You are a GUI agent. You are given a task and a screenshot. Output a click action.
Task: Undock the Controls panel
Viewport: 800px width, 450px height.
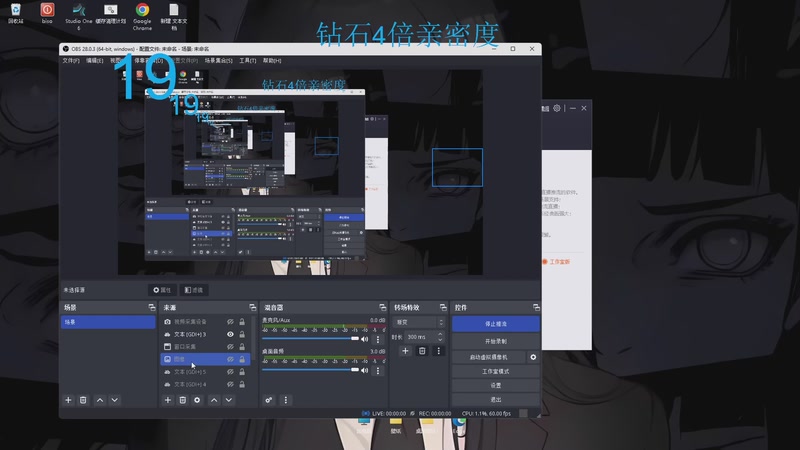click(x=536, y=307)
